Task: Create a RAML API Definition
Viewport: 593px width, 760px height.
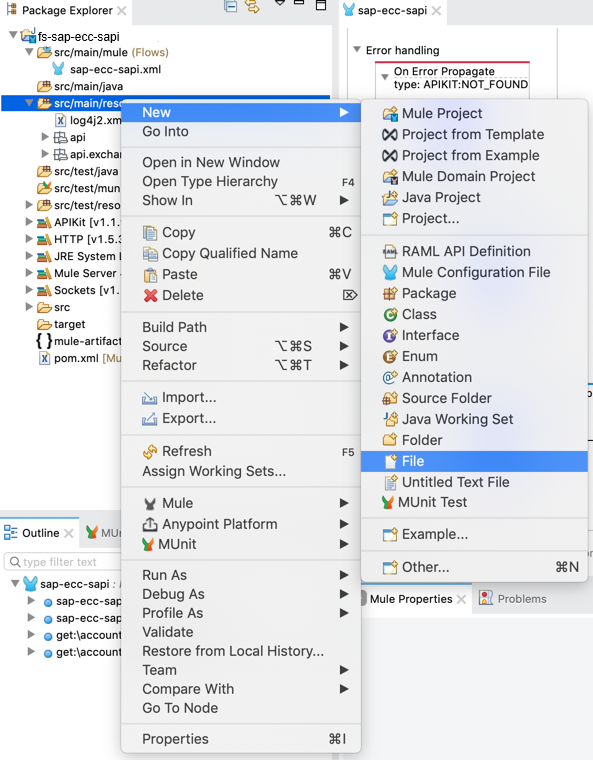Action: click(474, 251)
